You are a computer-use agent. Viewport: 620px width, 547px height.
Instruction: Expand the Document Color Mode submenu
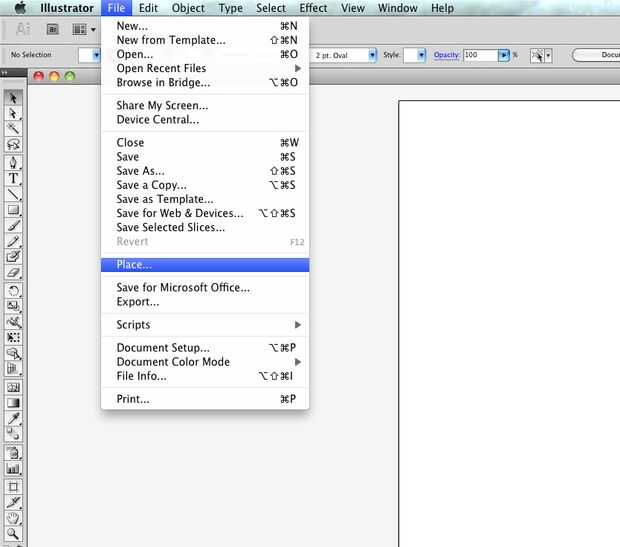[298, 362]
